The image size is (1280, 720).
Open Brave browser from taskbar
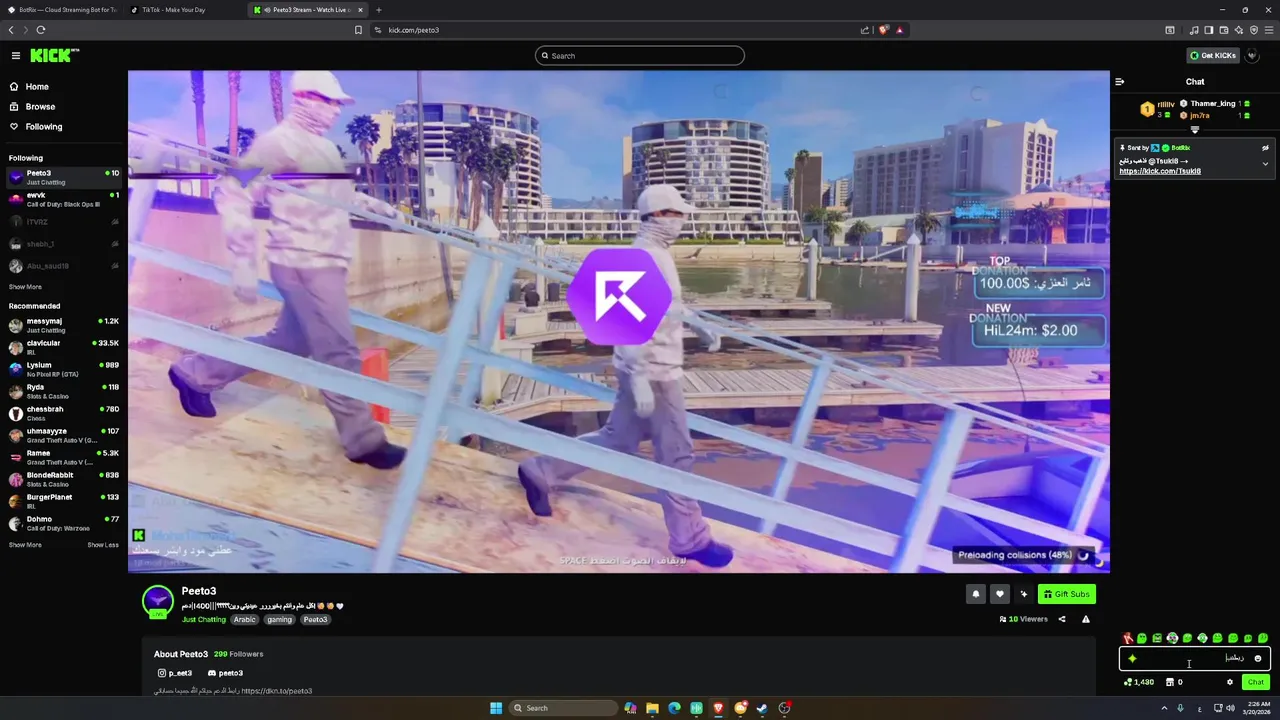(x=718, y=708)
